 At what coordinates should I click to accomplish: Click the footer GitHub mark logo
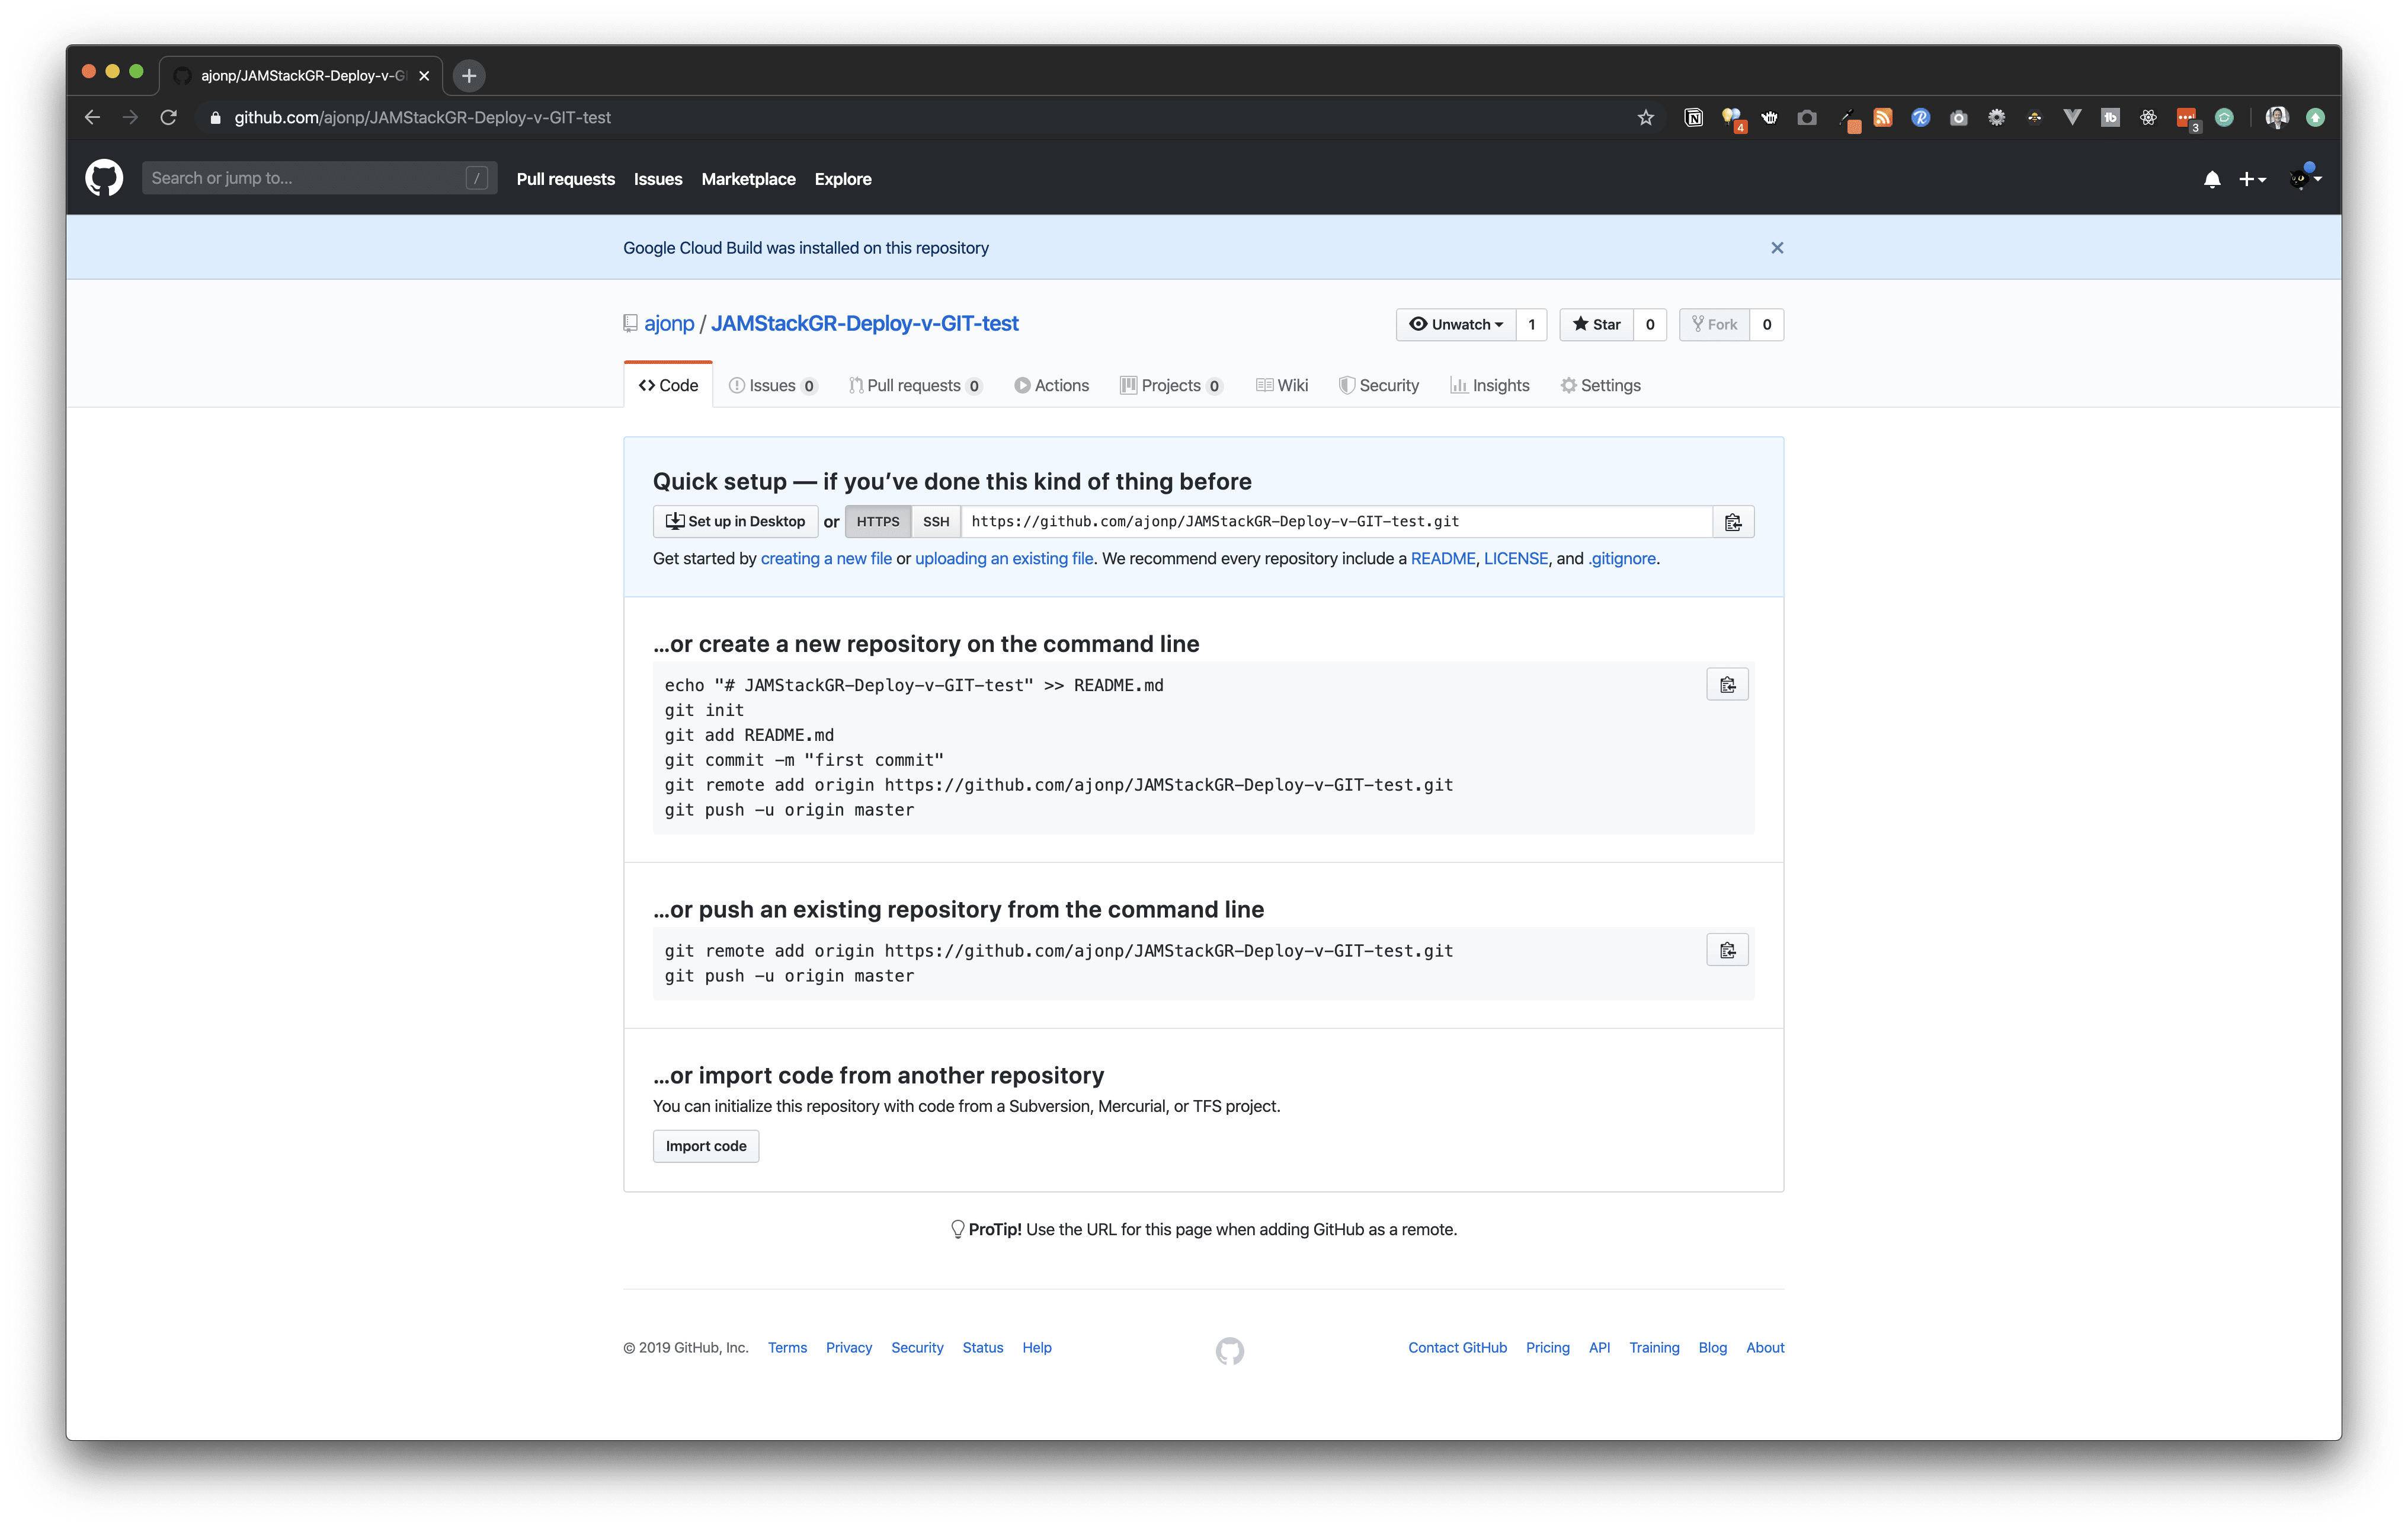pyautogui.click(x=1229, y=1351)
